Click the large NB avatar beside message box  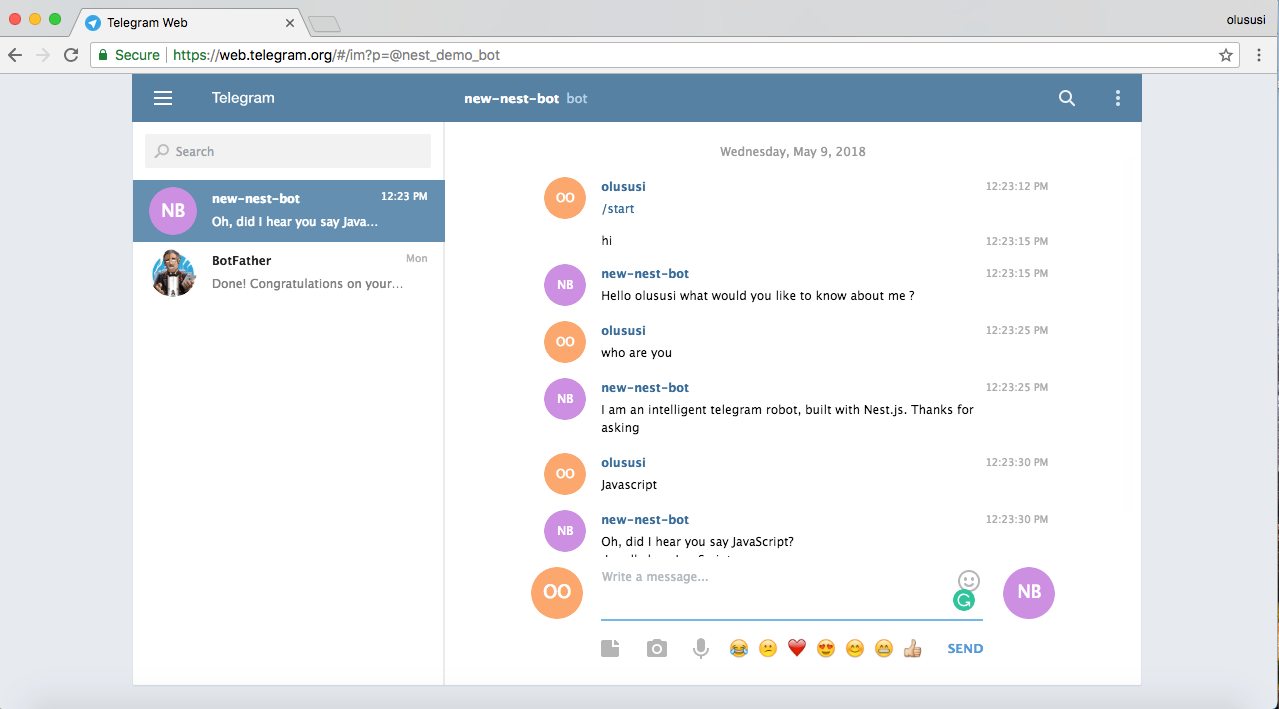[1029, 592]
